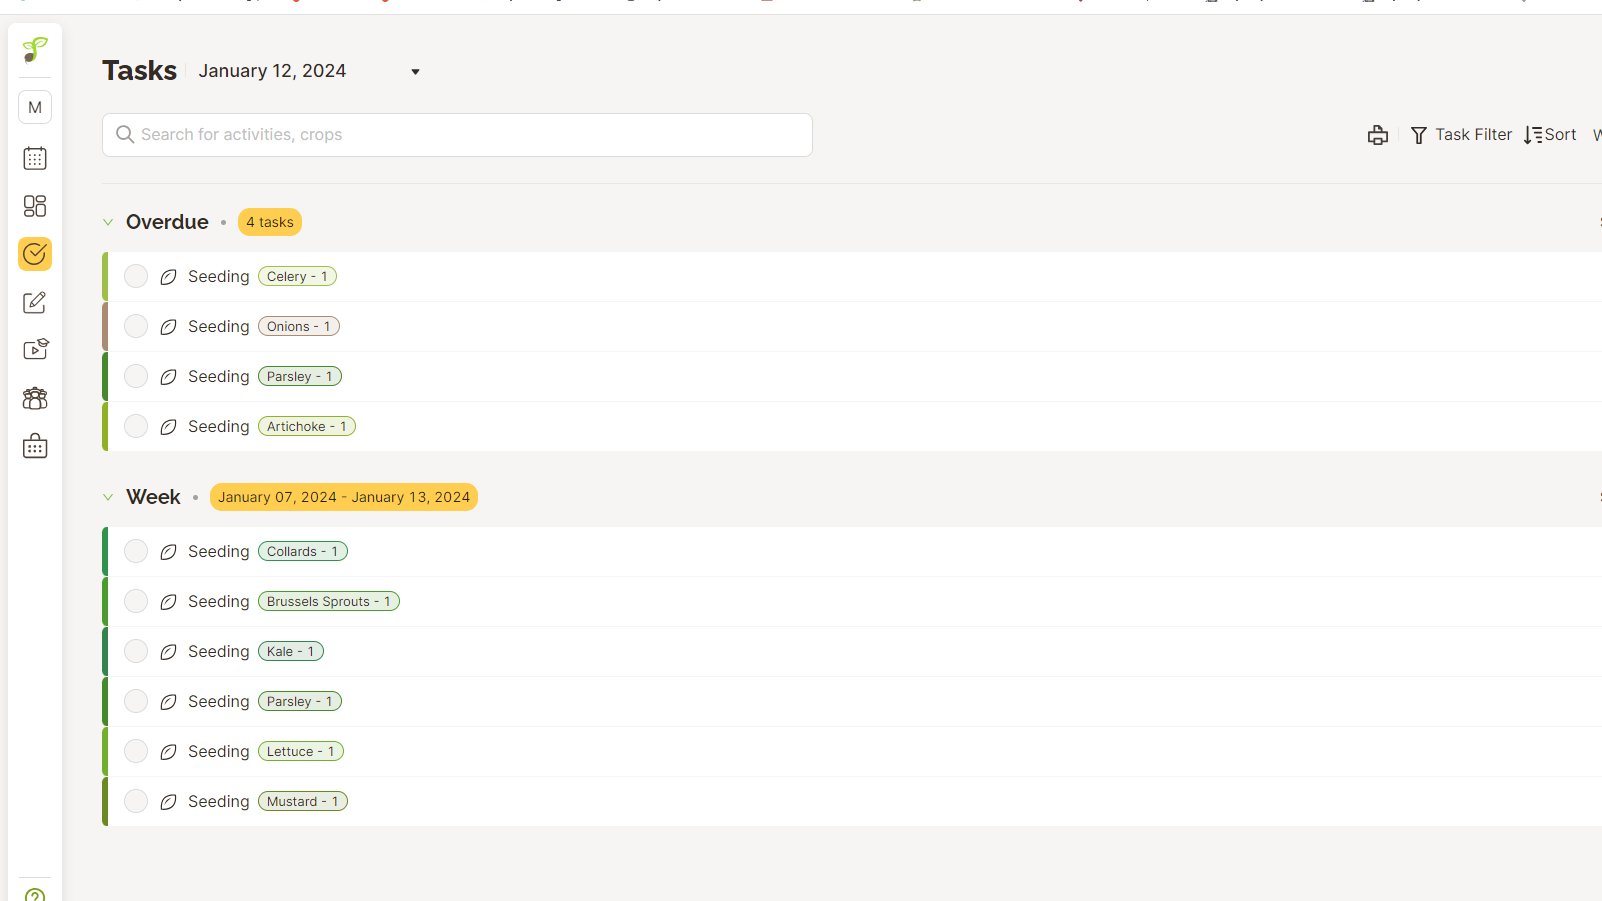This screenshot has width=1602, height=901.
Task: Click the print icon near Task Filter
Action: [x=1377, y=135]
